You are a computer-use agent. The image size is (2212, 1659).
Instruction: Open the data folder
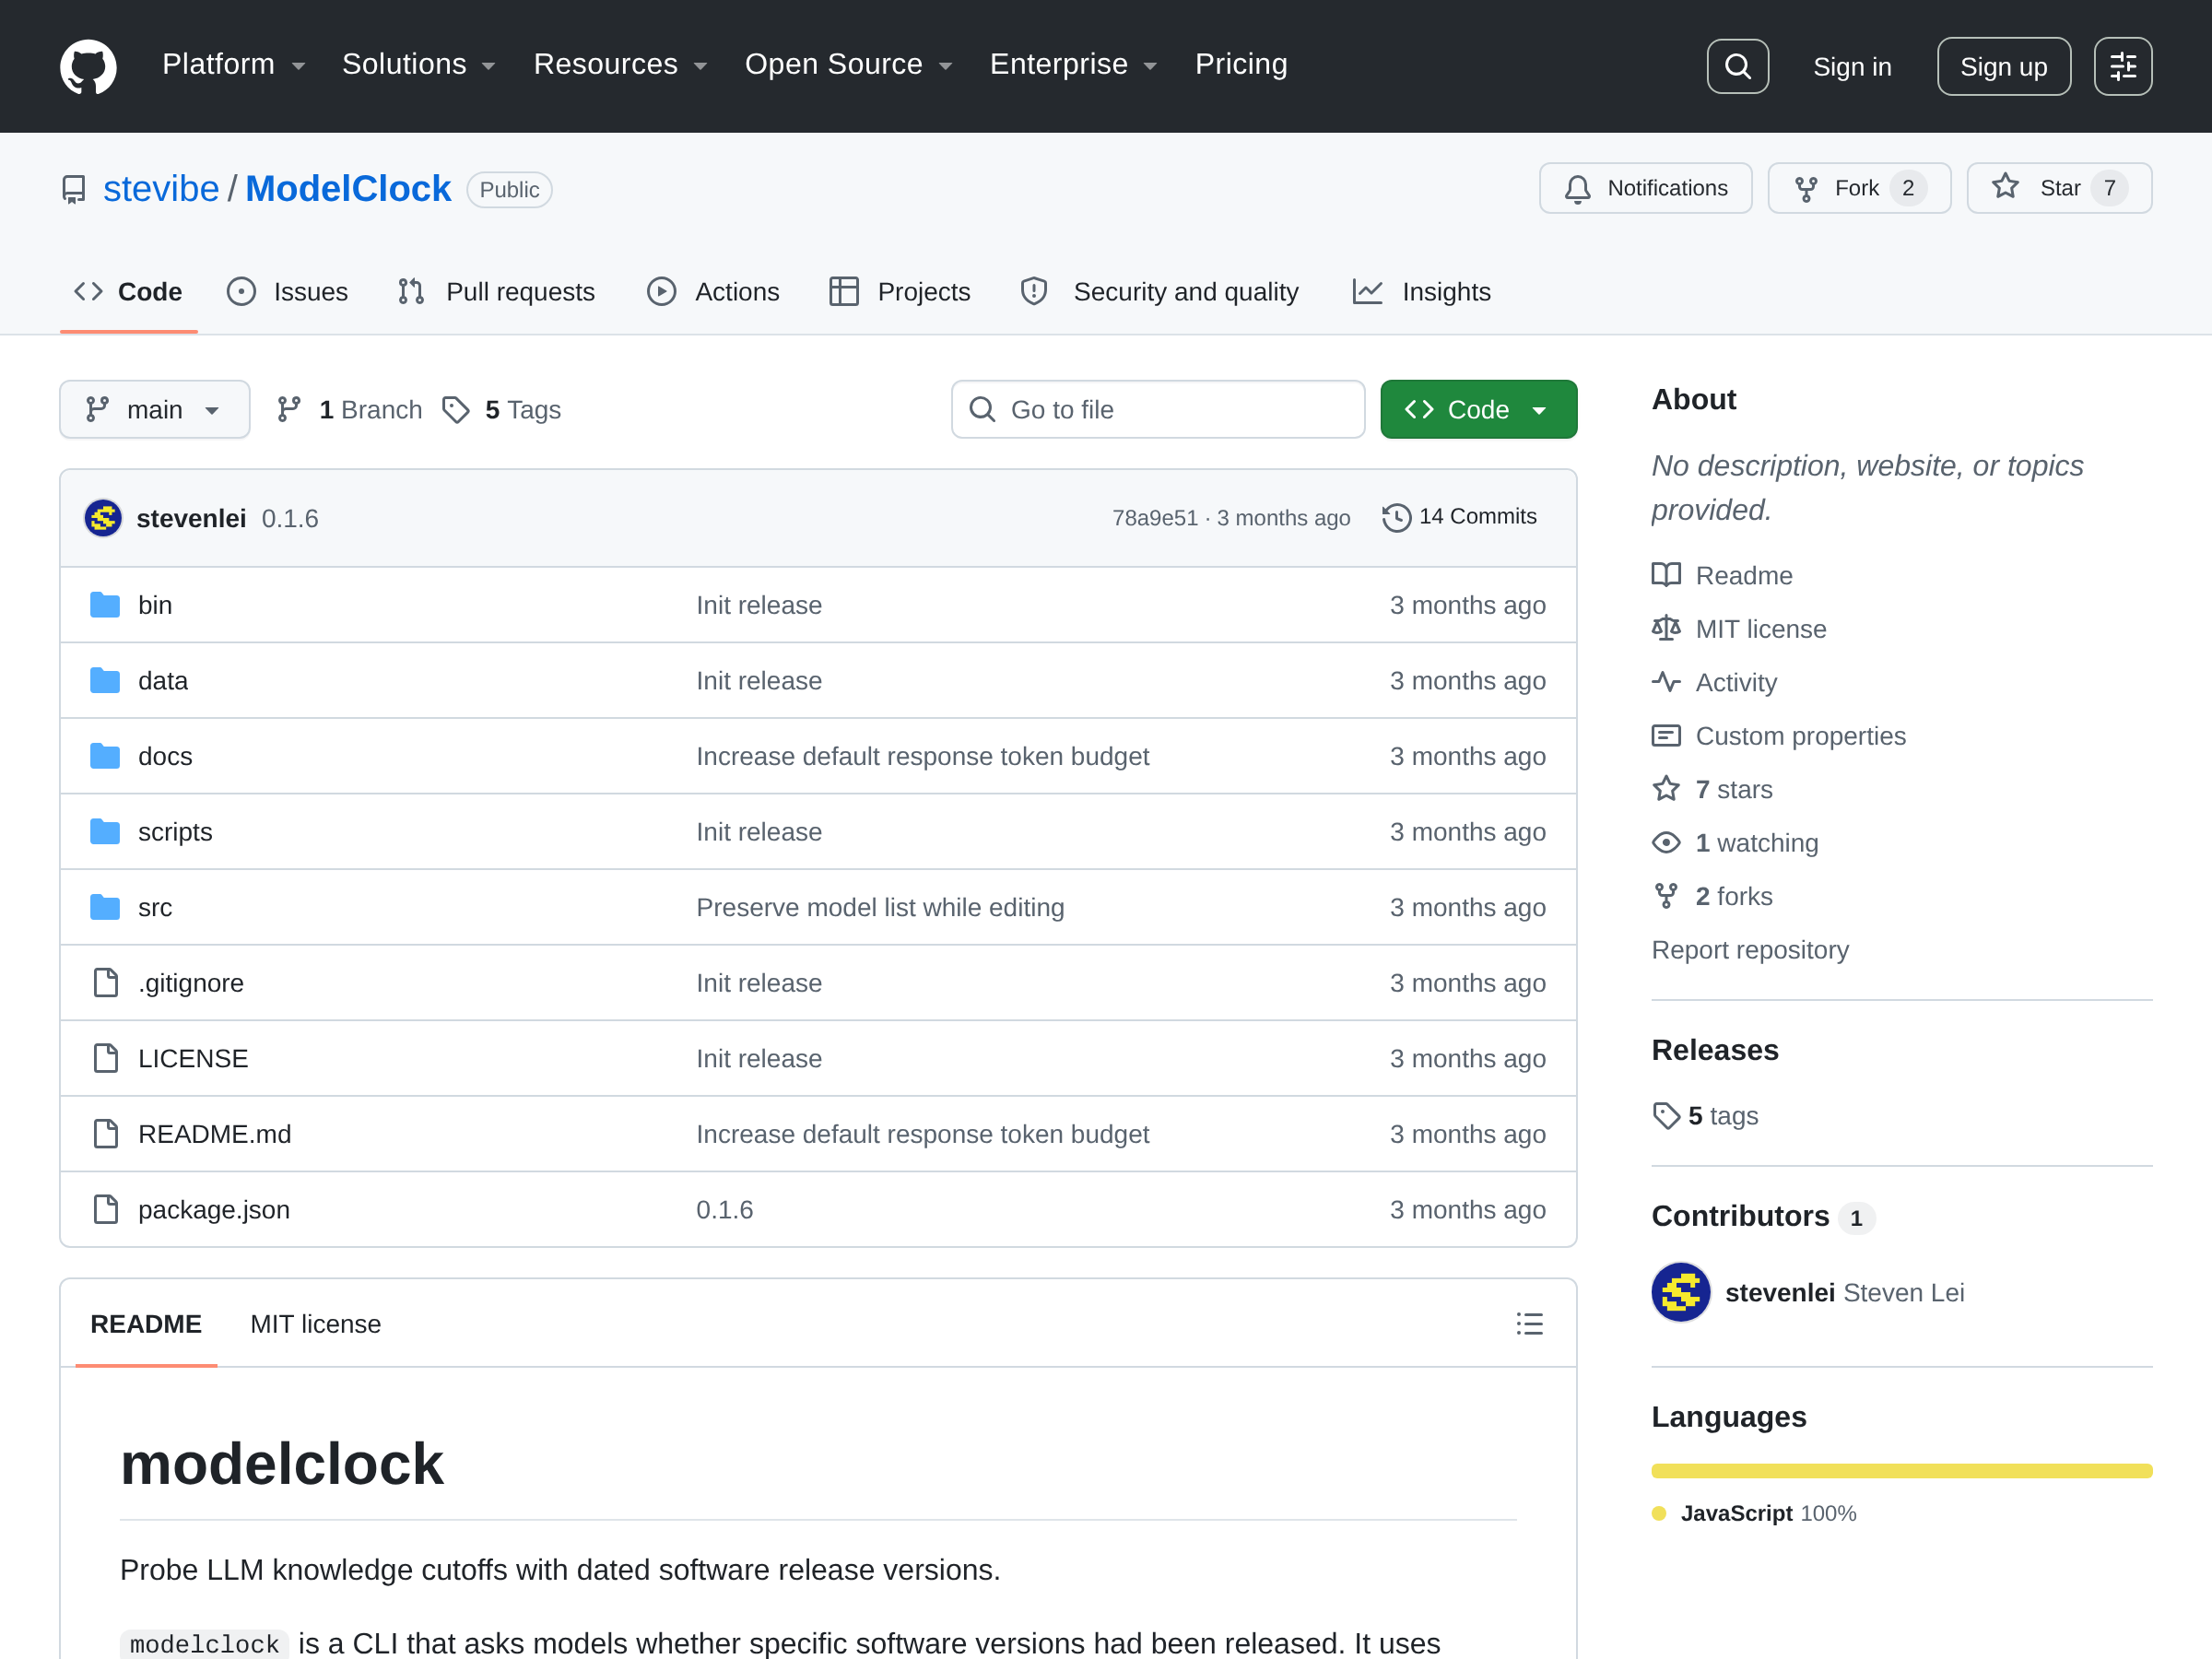pos(163,681)
